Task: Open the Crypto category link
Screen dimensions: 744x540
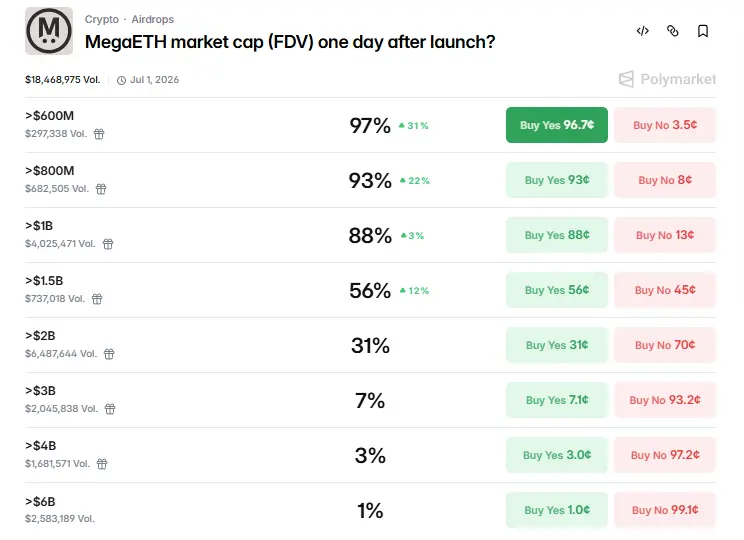Action: (x=101, y=19)
